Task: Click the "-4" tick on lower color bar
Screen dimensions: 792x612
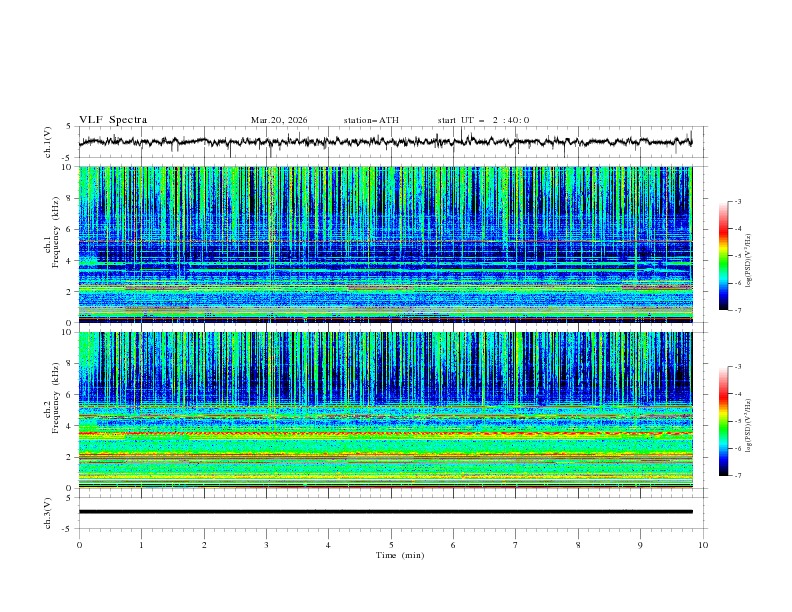Action: point(738,394)
